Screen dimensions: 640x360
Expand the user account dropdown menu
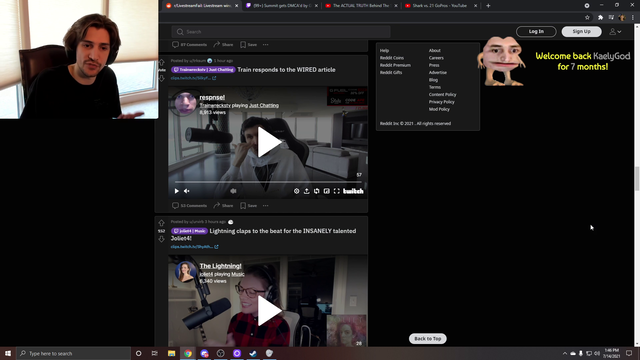[615, 31]
